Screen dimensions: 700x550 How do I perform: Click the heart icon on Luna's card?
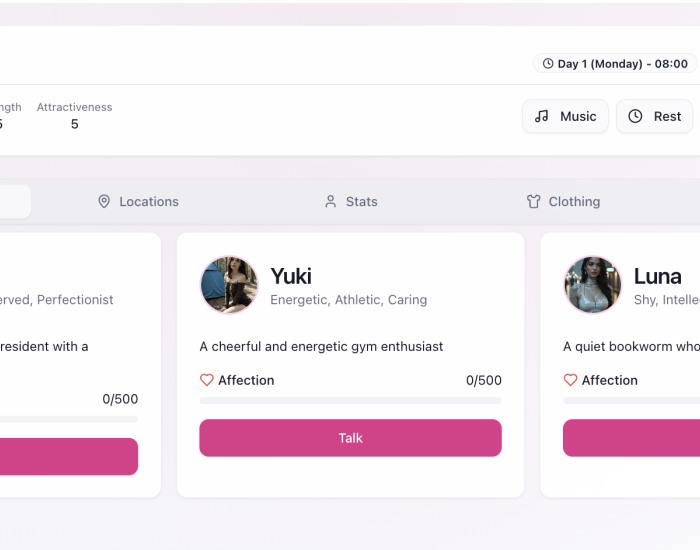tap(571, 380)
